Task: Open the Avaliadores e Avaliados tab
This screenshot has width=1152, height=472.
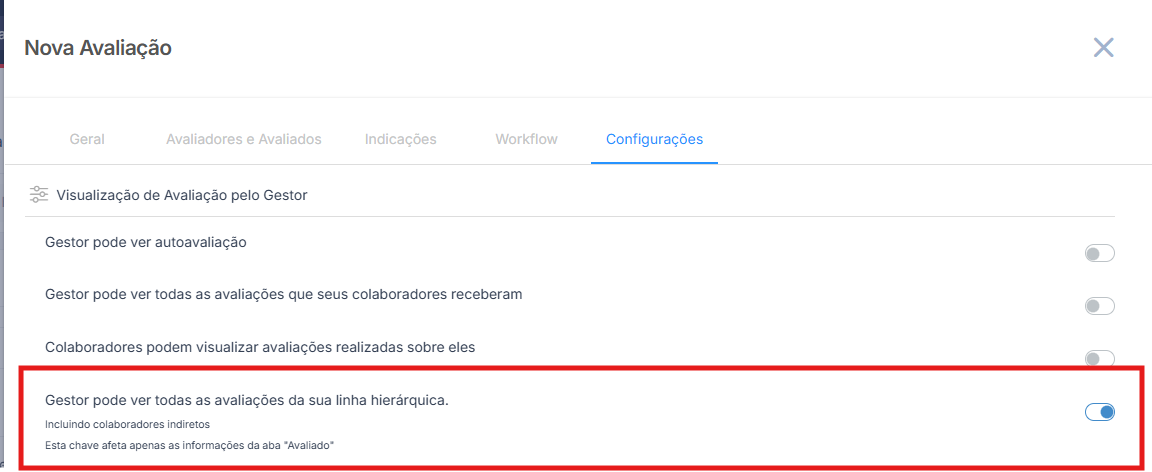Action: [244, 139]
